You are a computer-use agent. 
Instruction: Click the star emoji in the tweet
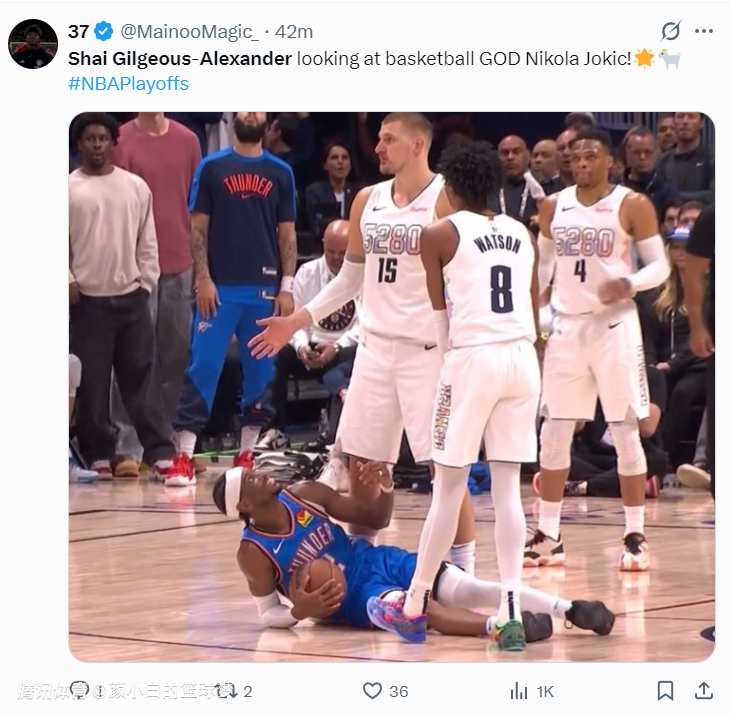click(644, 58)
